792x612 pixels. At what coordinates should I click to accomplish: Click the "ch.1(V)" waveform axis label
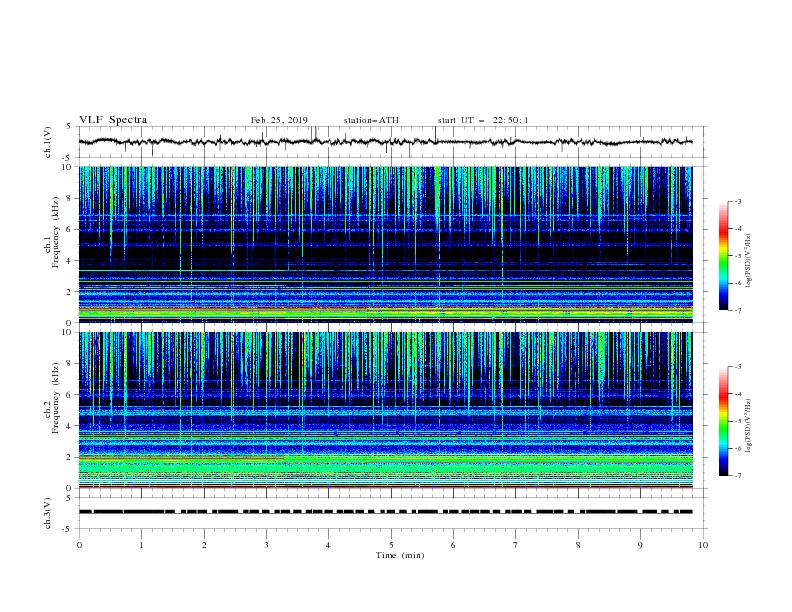48,142
